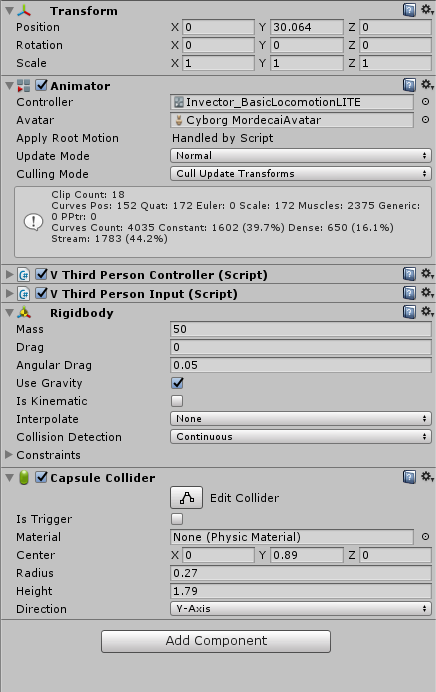This screenshot has height=692, width=436.
Task: Click the Controller object picker circle
Action: pyautogui.click(x=425, y=102)
